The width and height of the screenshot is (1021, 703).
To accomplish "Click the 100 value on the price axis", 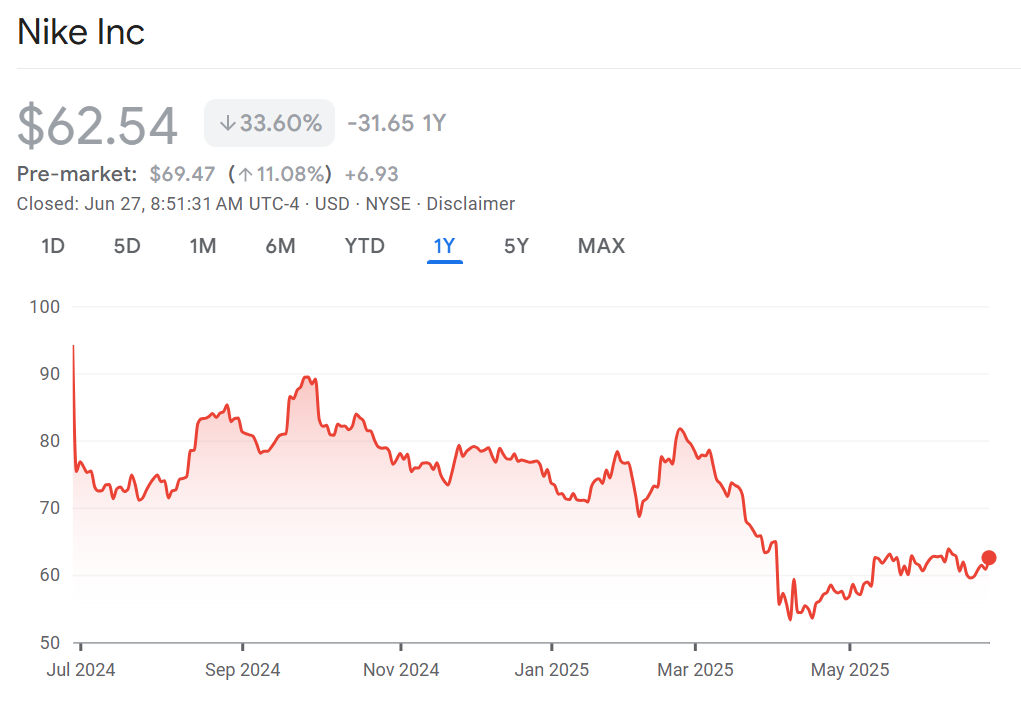I will tap(46, 307).
